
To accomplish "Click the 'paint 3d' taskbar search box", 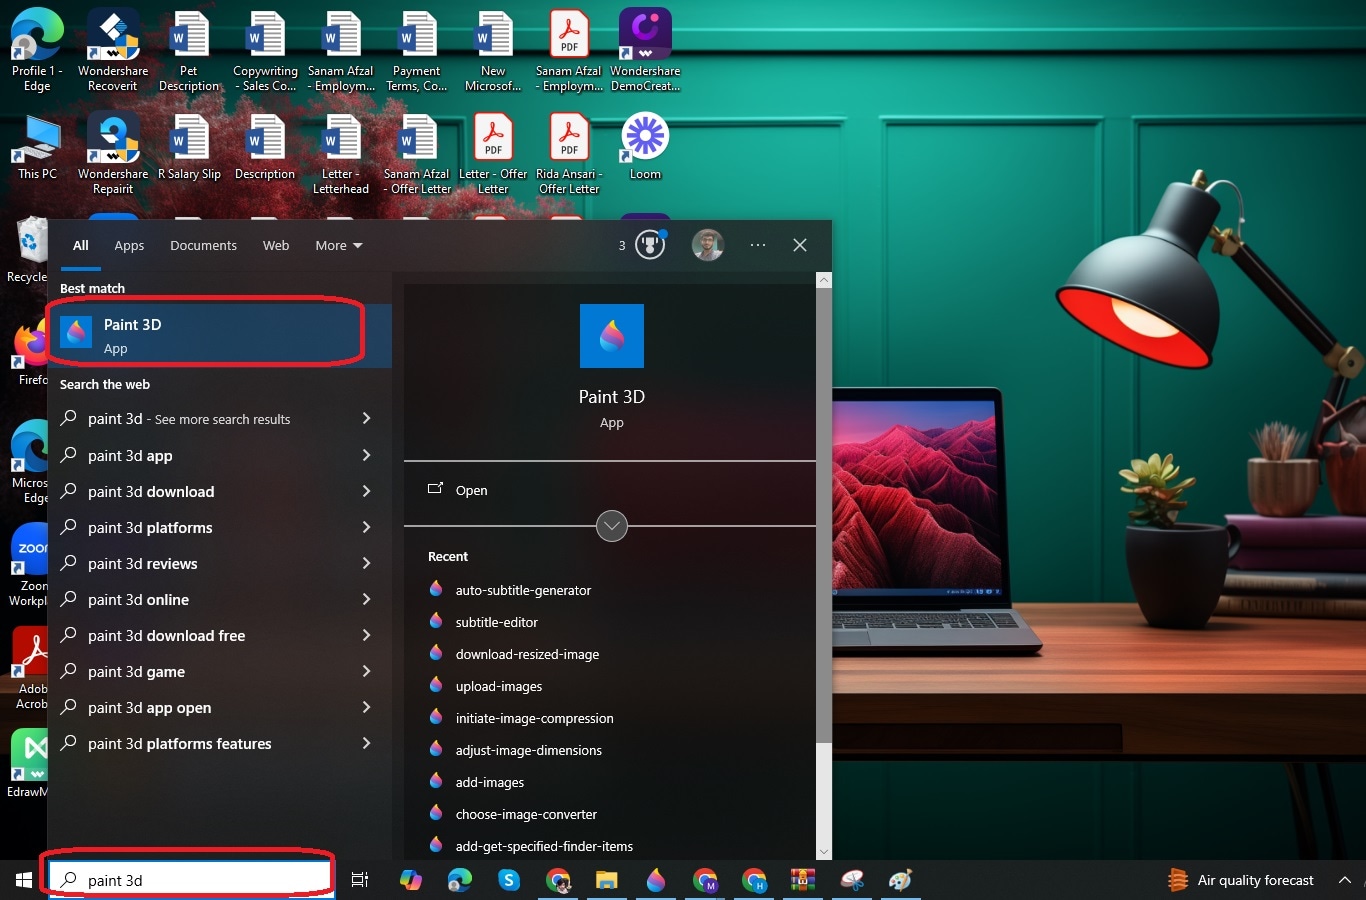I will pos(190,880).
